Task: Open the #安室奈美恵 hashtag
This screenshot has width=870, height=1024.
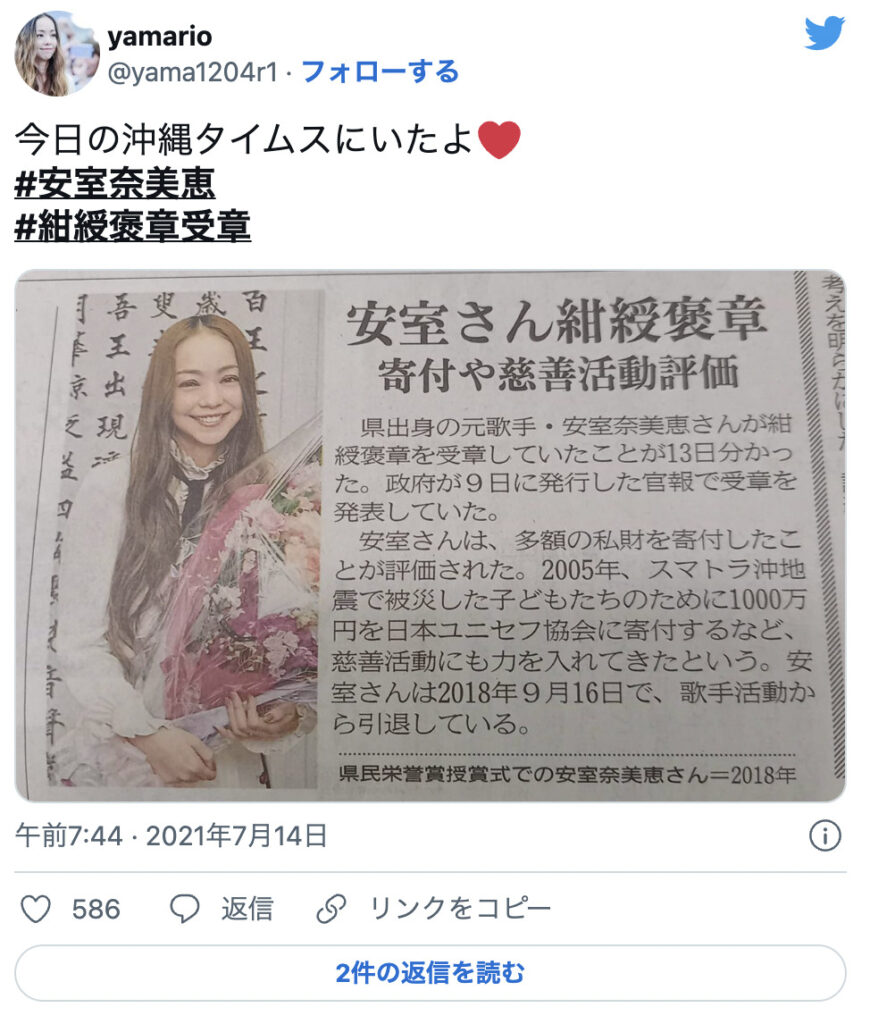Action: click(x=115, y=183)
